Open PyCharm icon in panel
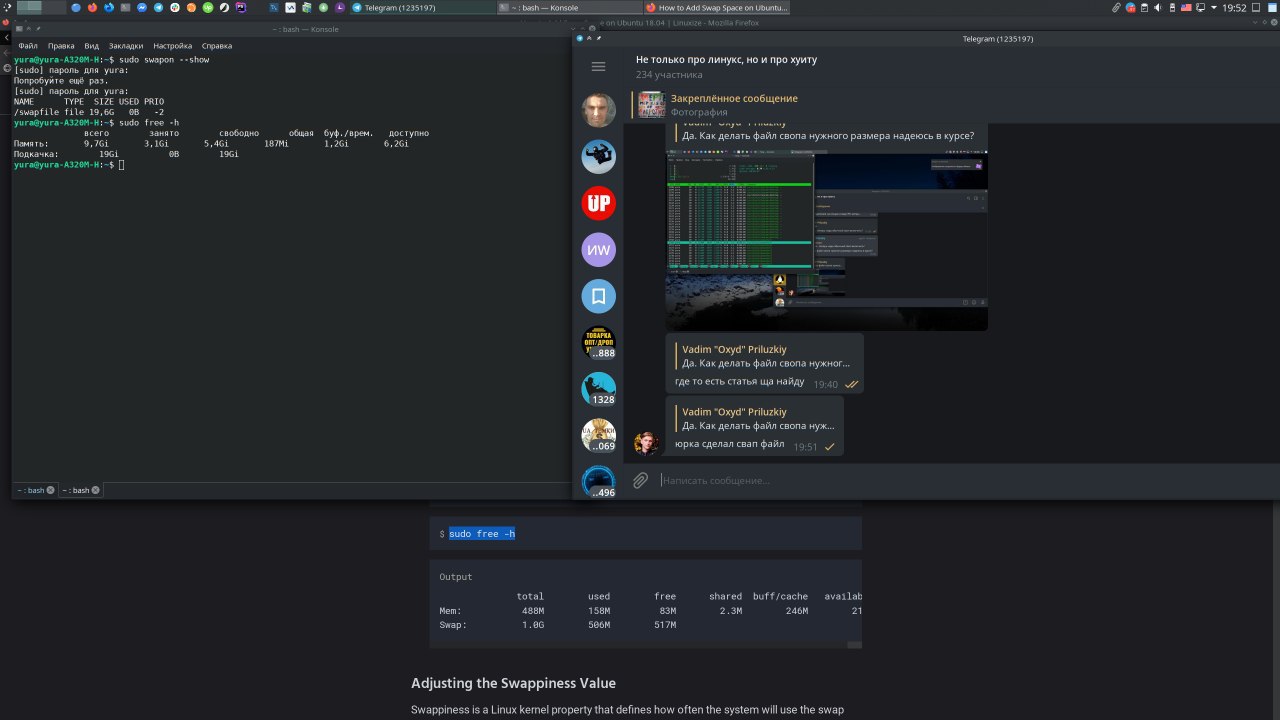The width and height of the screenshot is (1280, 720). click(240, 7)
